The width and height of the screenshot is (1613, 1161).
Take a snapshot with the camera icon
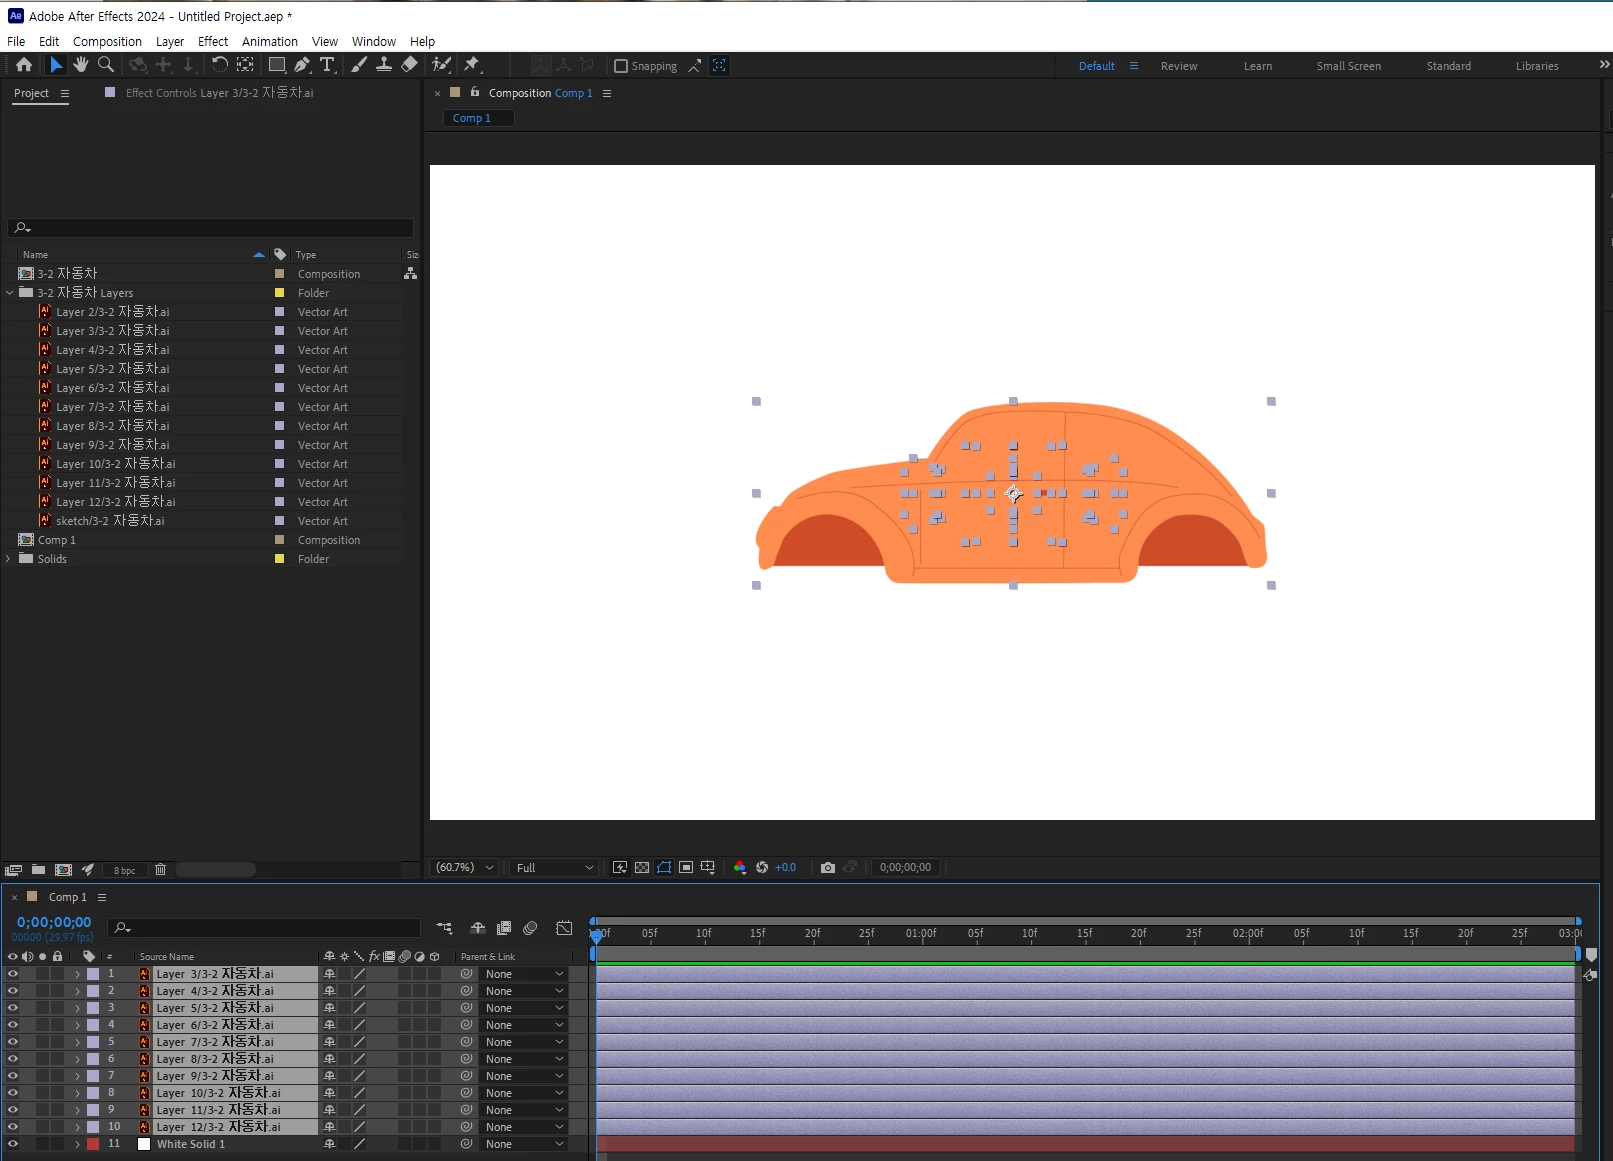[828, 868]
